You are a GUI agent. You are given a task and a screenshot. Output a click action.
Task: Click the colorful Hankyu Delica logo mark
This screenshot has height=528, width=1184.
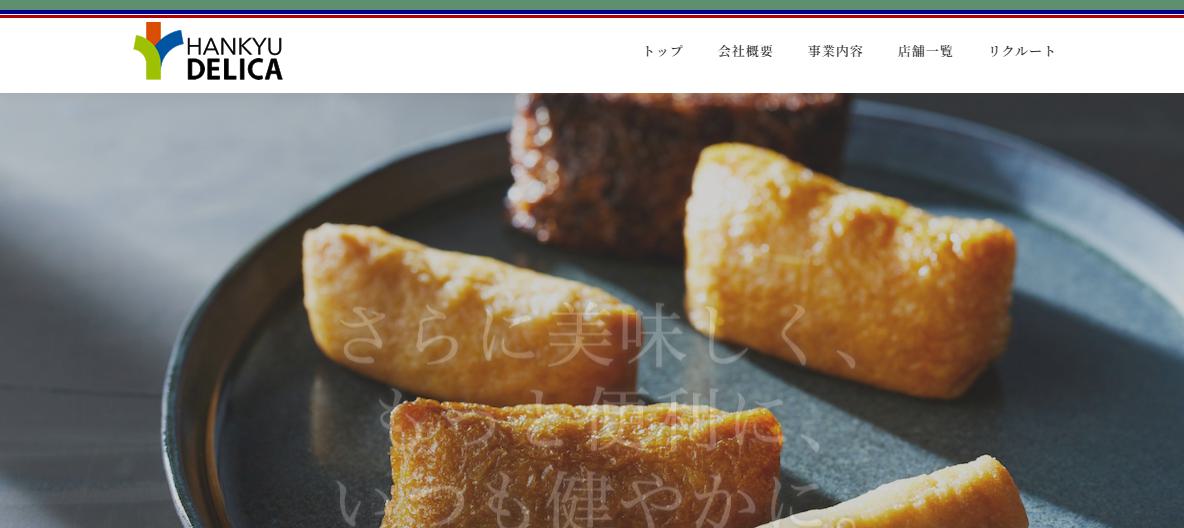point(158,51)
